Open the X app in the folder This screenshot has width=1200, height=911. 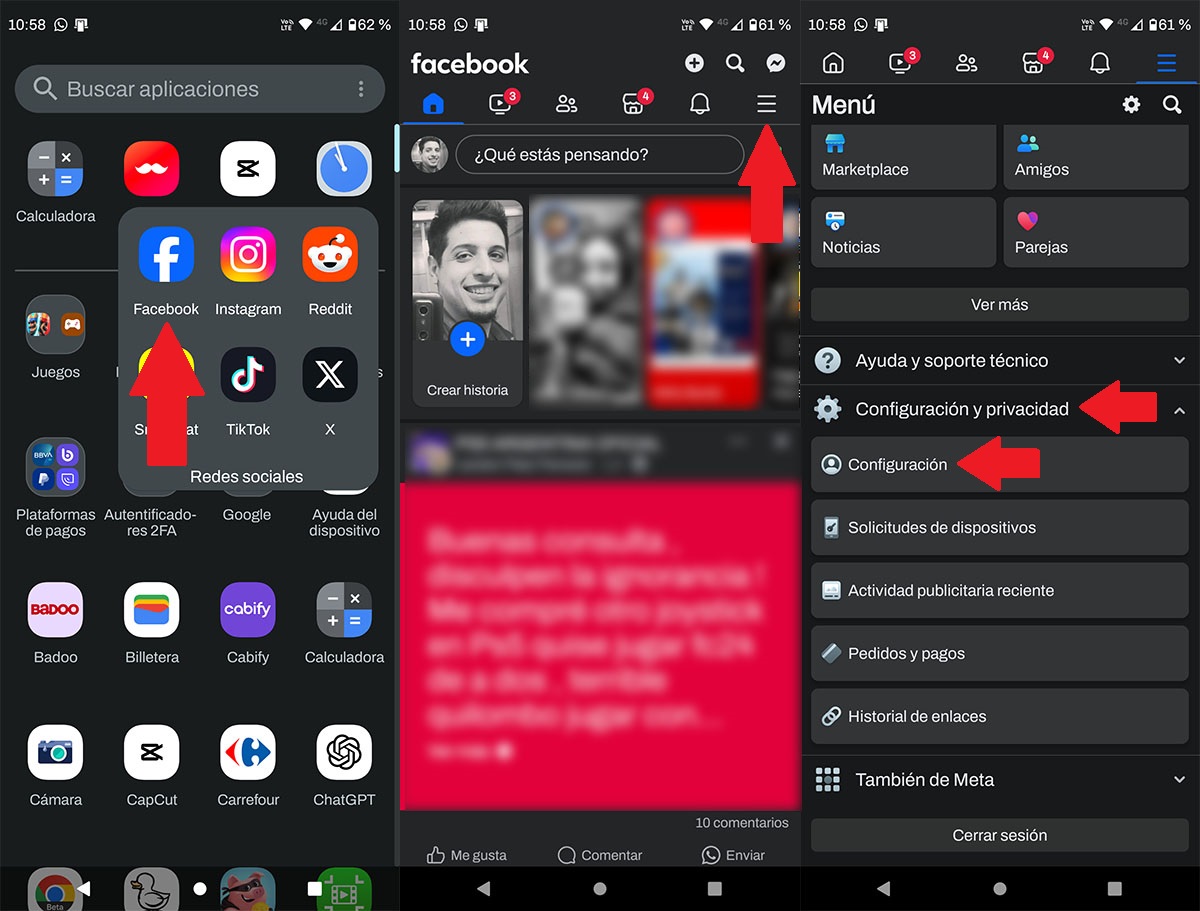point(330,375)
